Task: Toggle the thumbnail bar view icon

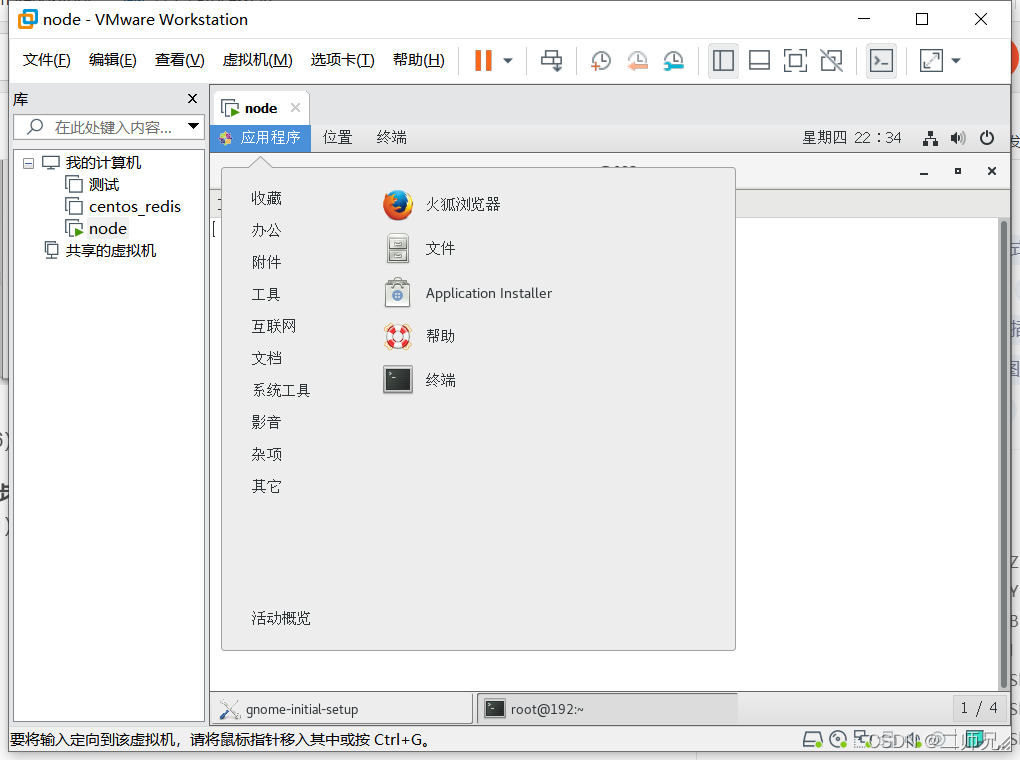Action: click(759, 61)
